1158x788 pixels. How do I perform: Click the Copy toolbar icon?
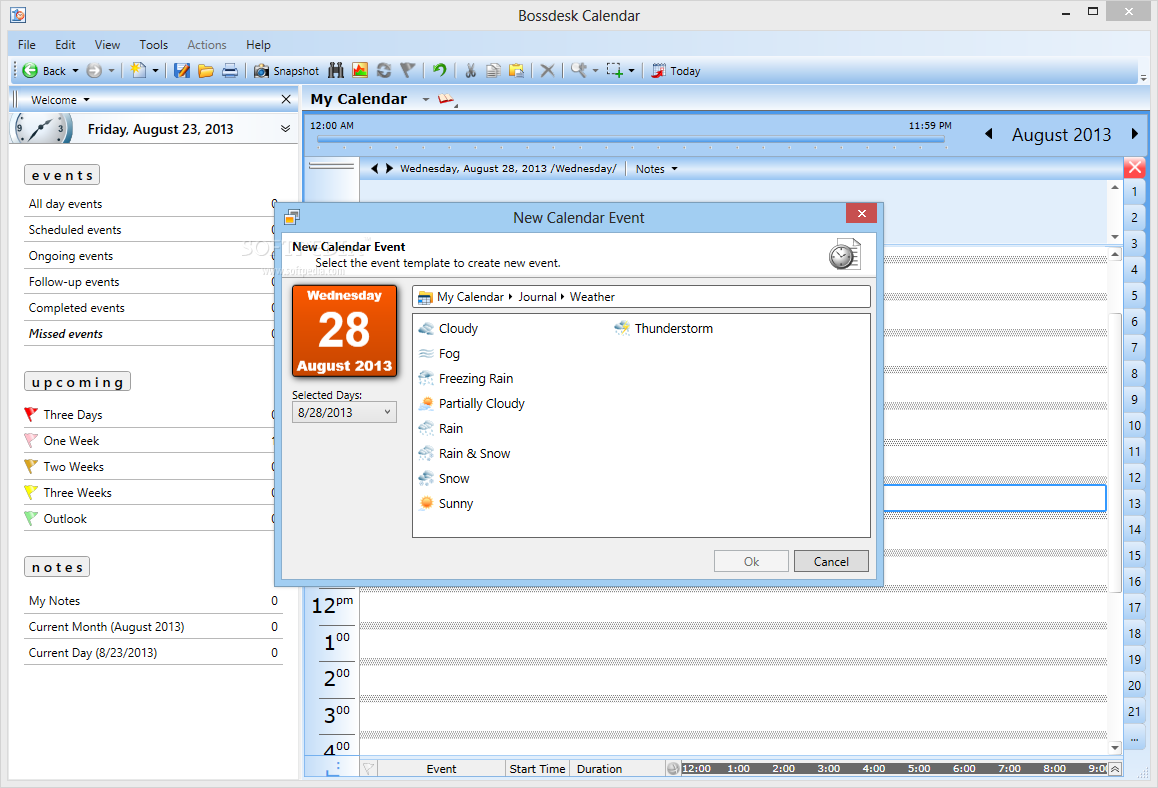pyautogui.click(x=493, y=71)
